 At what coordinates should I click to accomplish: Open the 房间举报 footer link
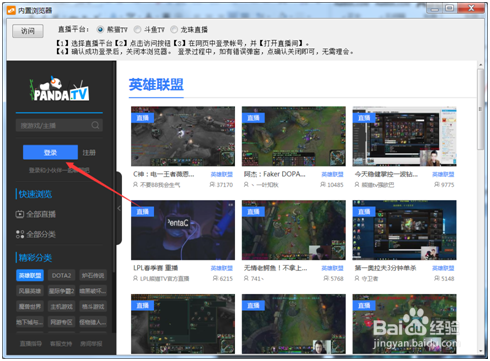(91, 344)
